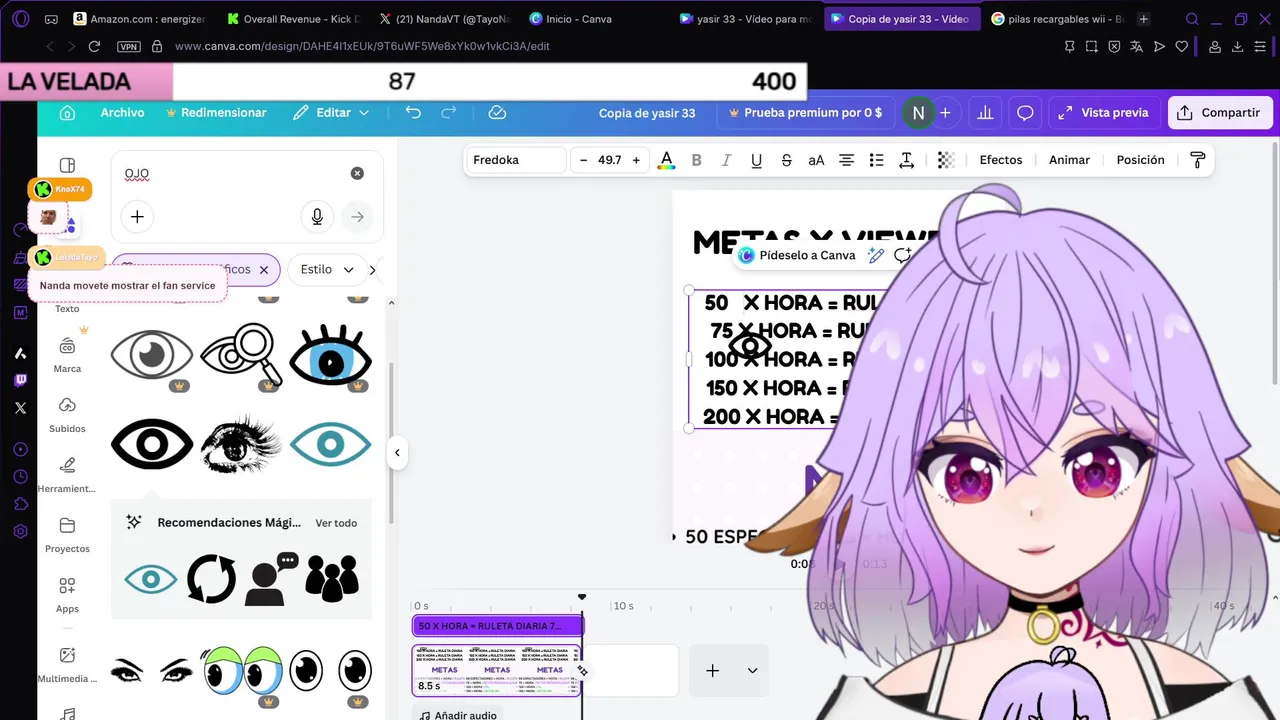
Task: Select the teal outlined eye graphic
Action: (x=330, y=444)
